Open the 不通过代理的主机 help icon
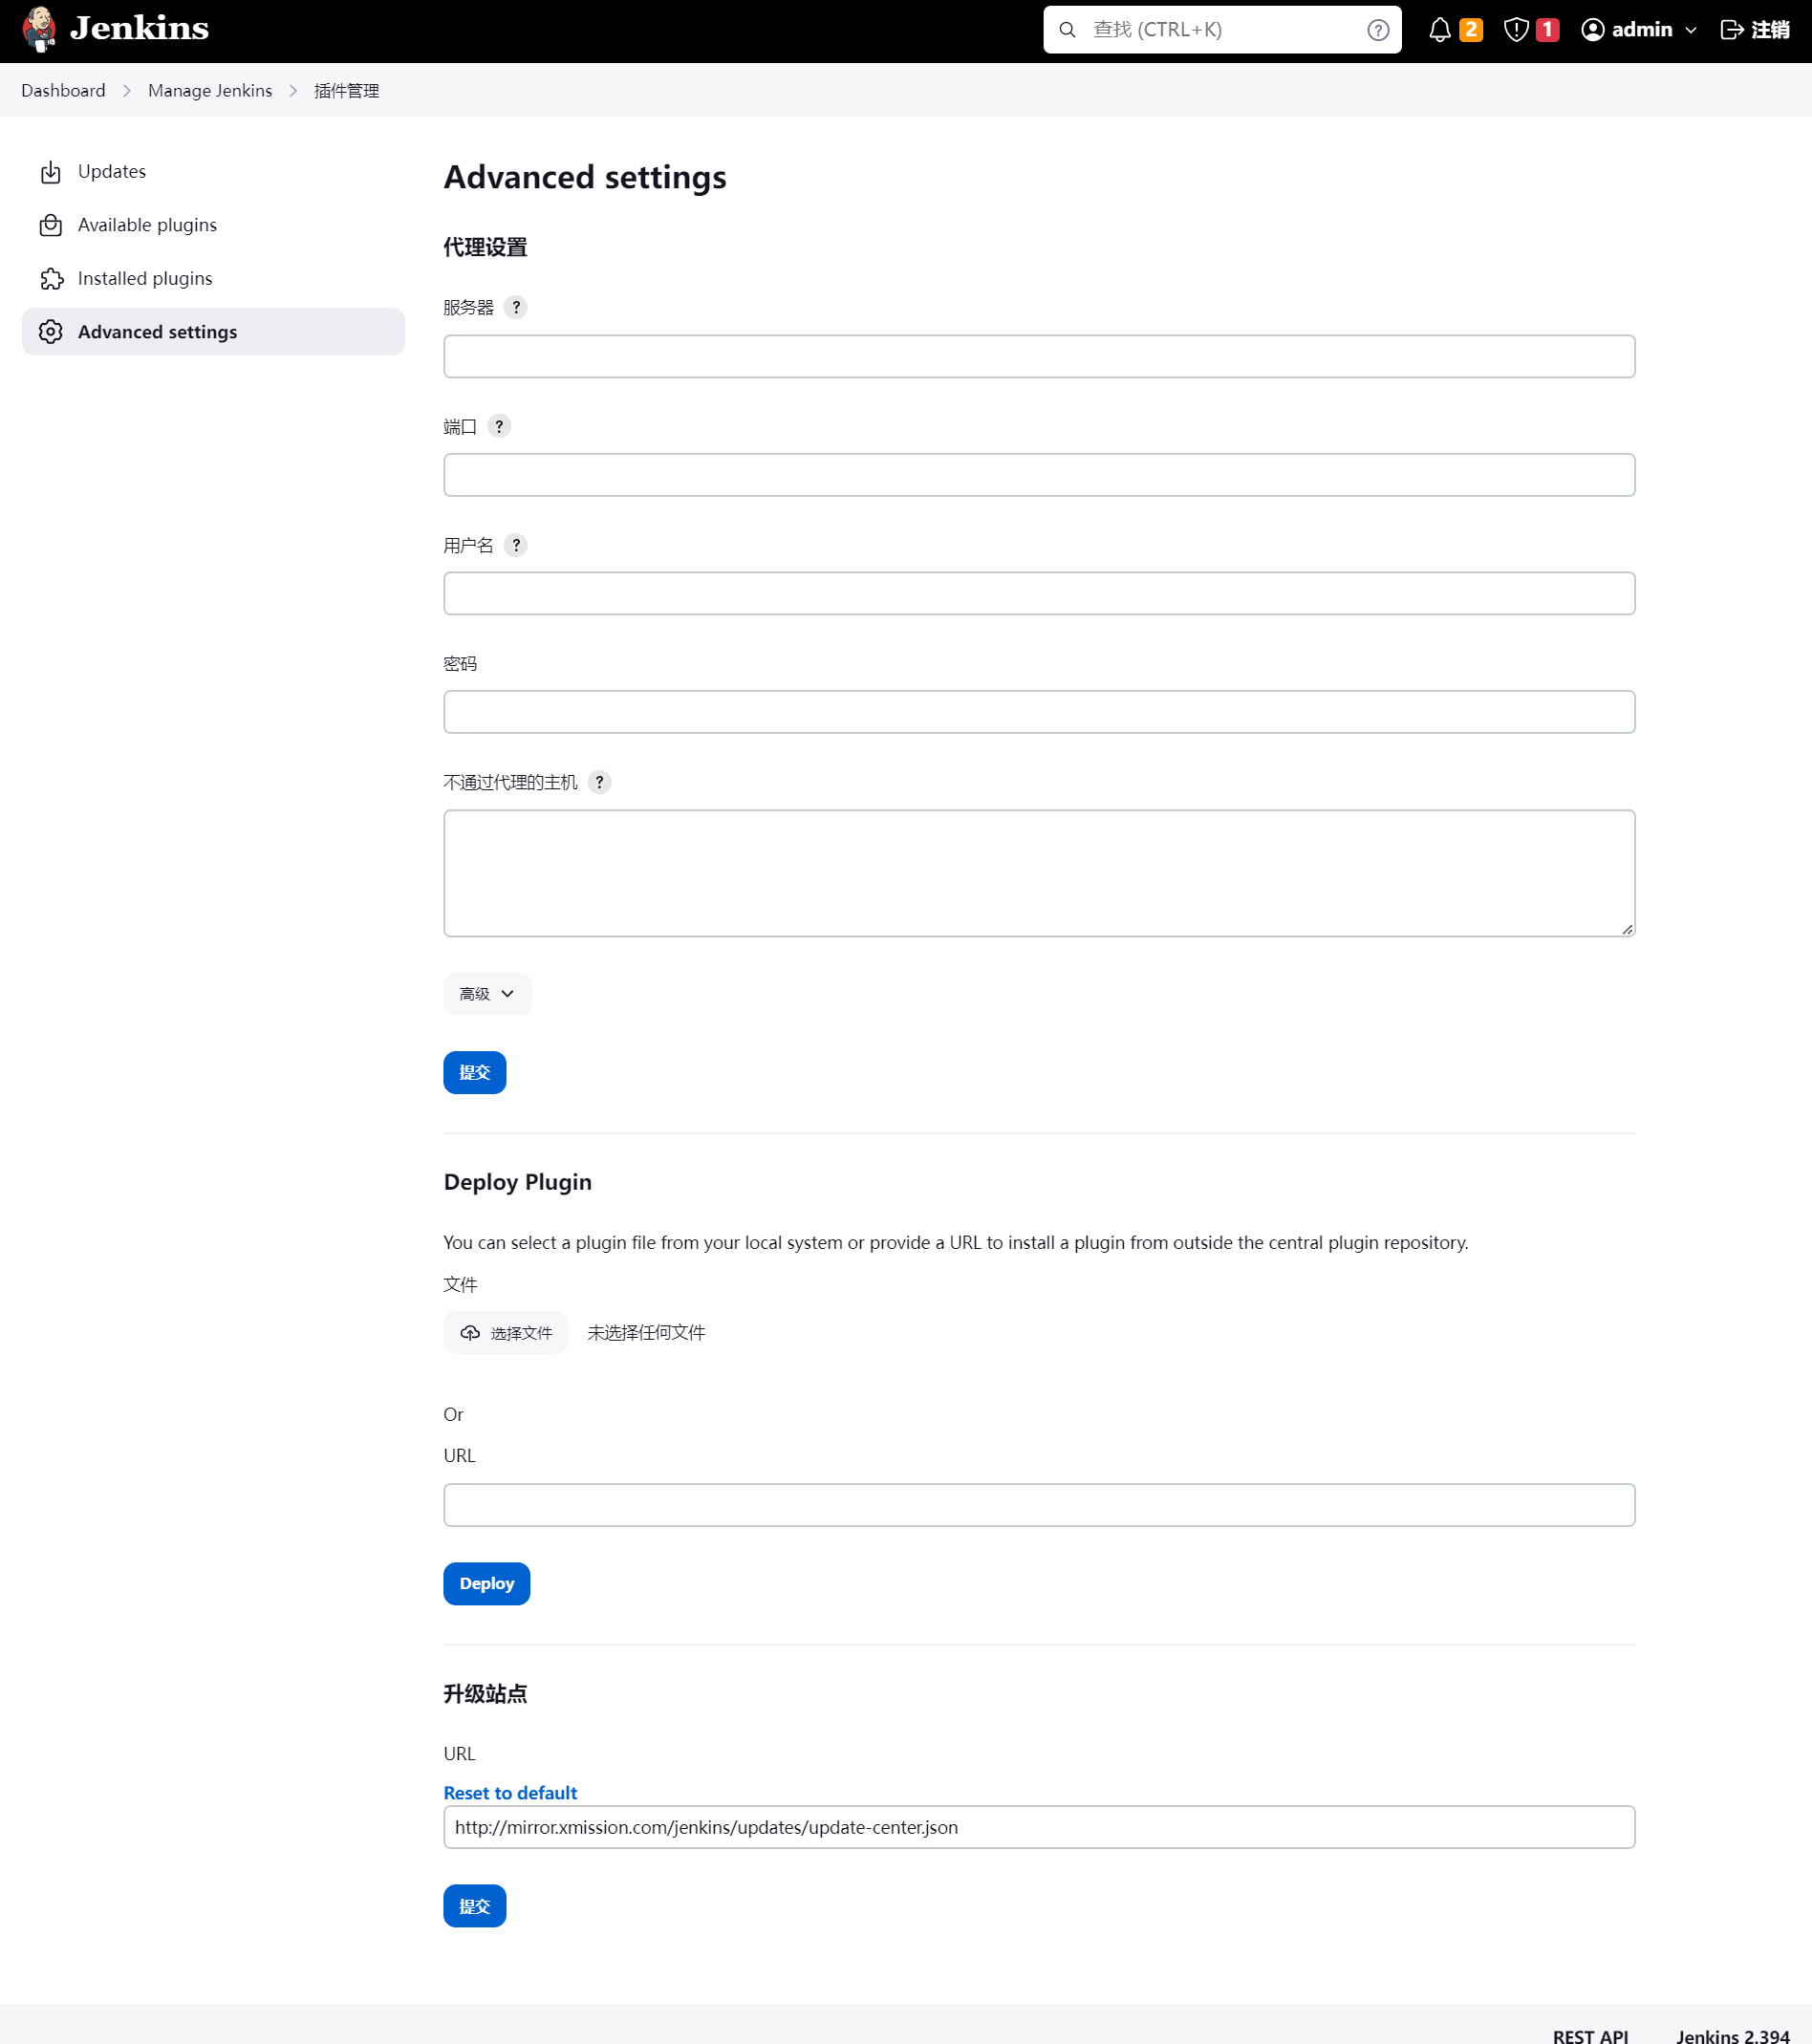The width and height of the screenshot is (1812, 2044). point(599,782)
